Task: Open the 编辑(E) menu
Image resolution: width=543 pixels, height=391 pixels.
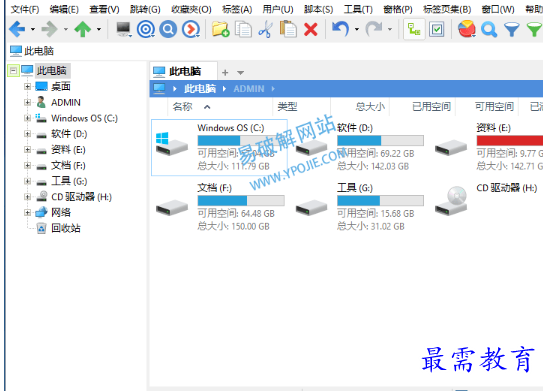Action: (64, 9)
